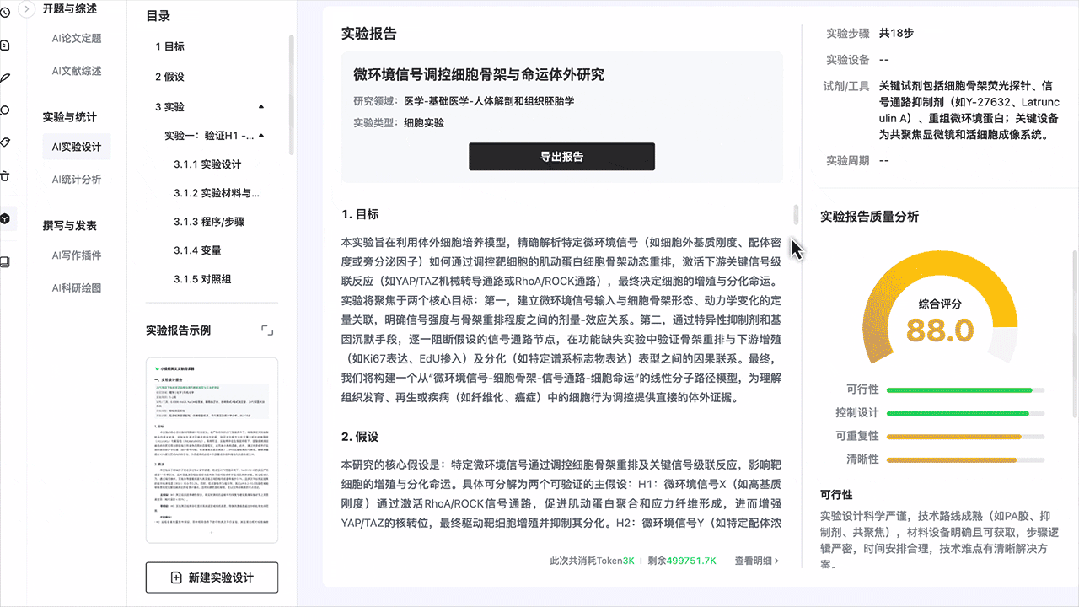Go to 3.1.5 对照组 section
The height and width of the screenshot is (607, 1079).
click(202, 279)
